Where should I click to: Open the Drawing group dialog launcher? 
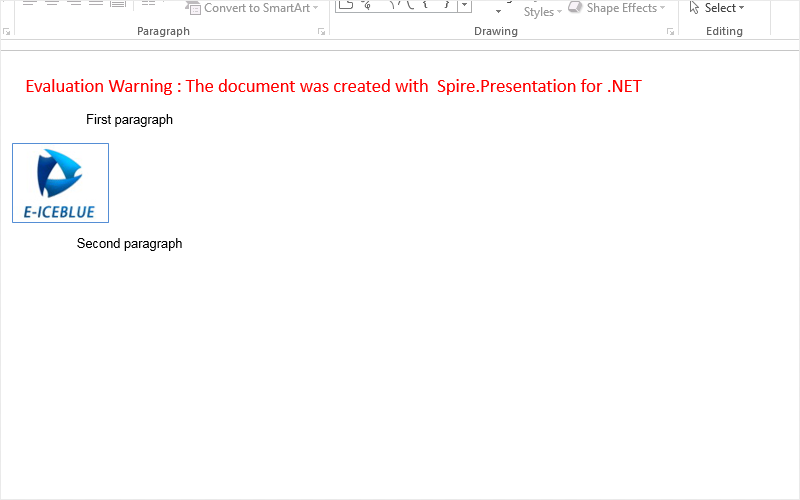point(670,32)
